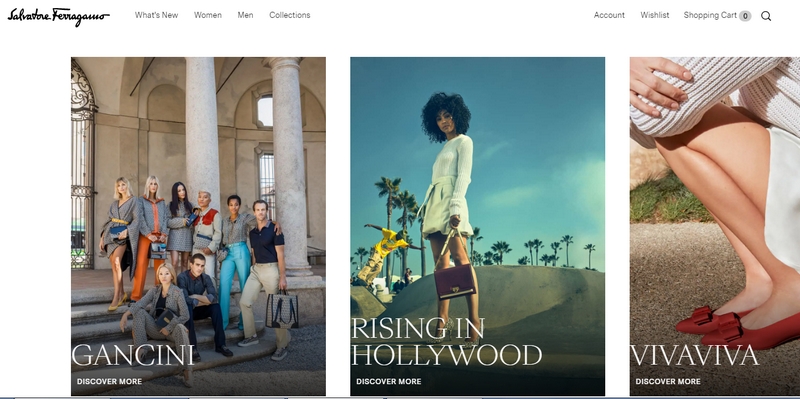Click Discover More under Vivaviva
The width and height of the screenshot is (800, 399).
point(668,381)
